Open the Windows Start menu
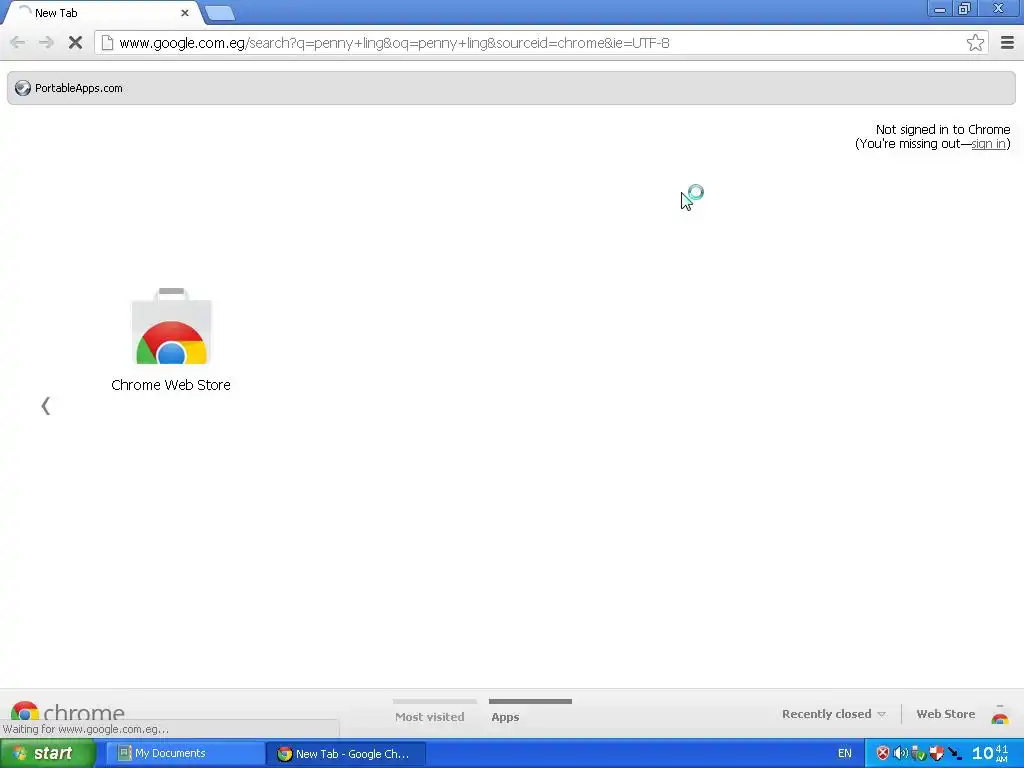1024x768 pixels. point(47,753)
